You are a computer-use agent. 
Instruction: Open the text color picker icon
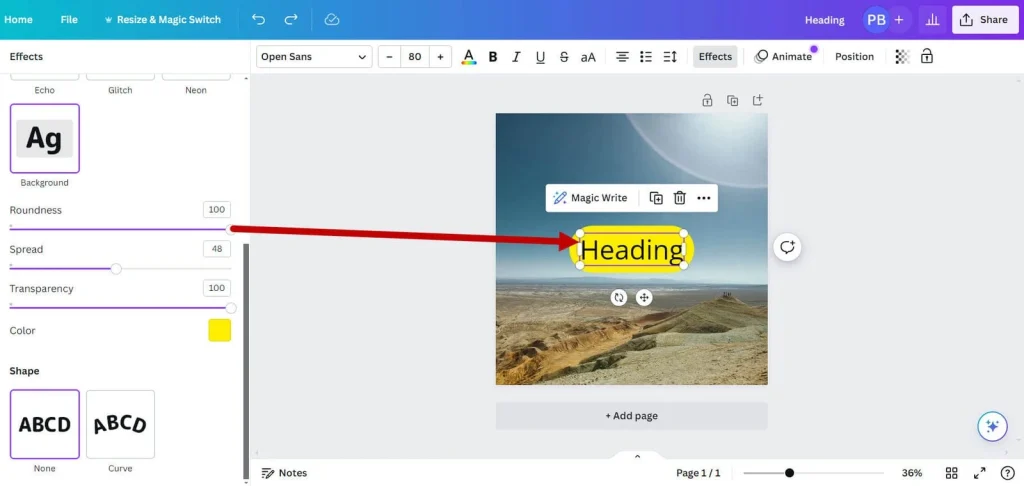pos(469,57)
